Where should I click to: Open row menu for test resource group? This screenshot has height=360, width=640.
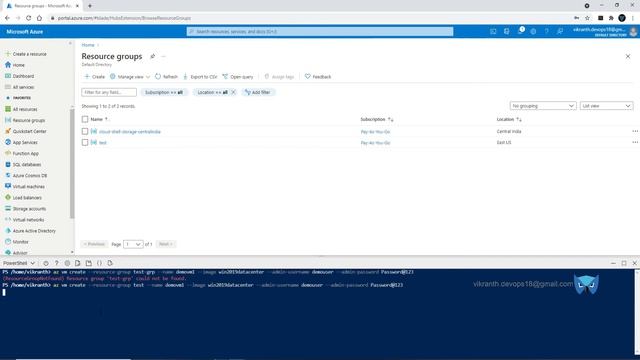[x=635, y=142]
